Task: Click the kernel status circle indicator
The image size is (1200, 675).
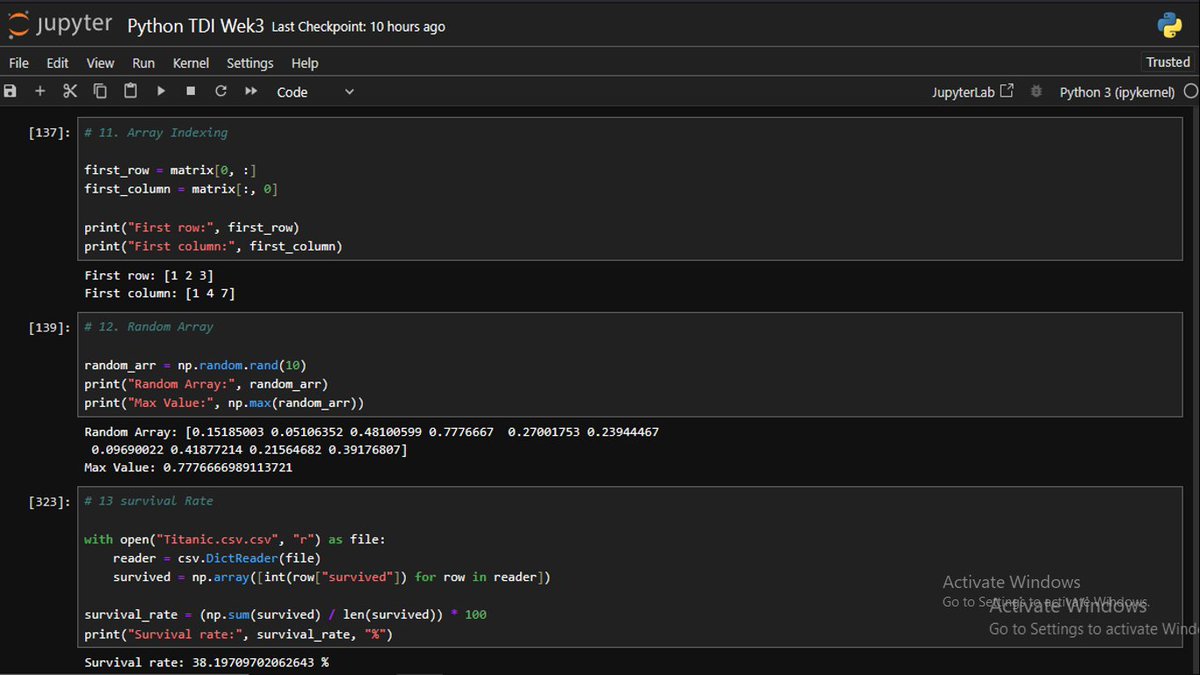Action: pos(1190,91)
